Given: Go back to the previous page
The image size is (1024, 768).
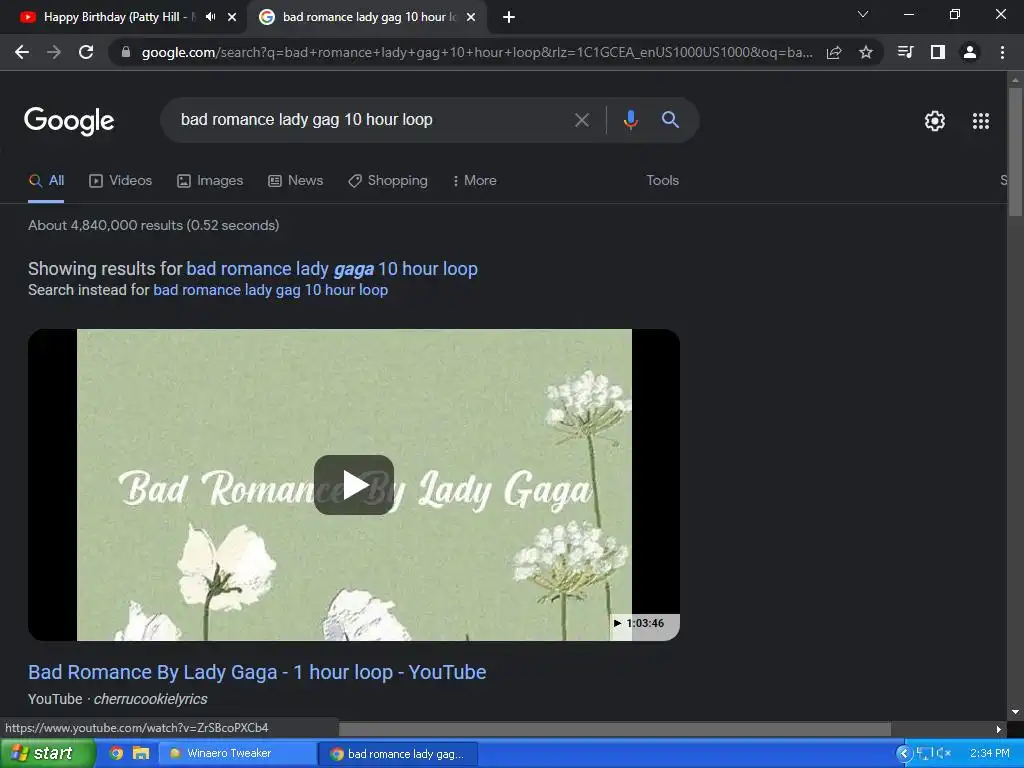Looking at the screenshot, I should click(x=22, y=52).
